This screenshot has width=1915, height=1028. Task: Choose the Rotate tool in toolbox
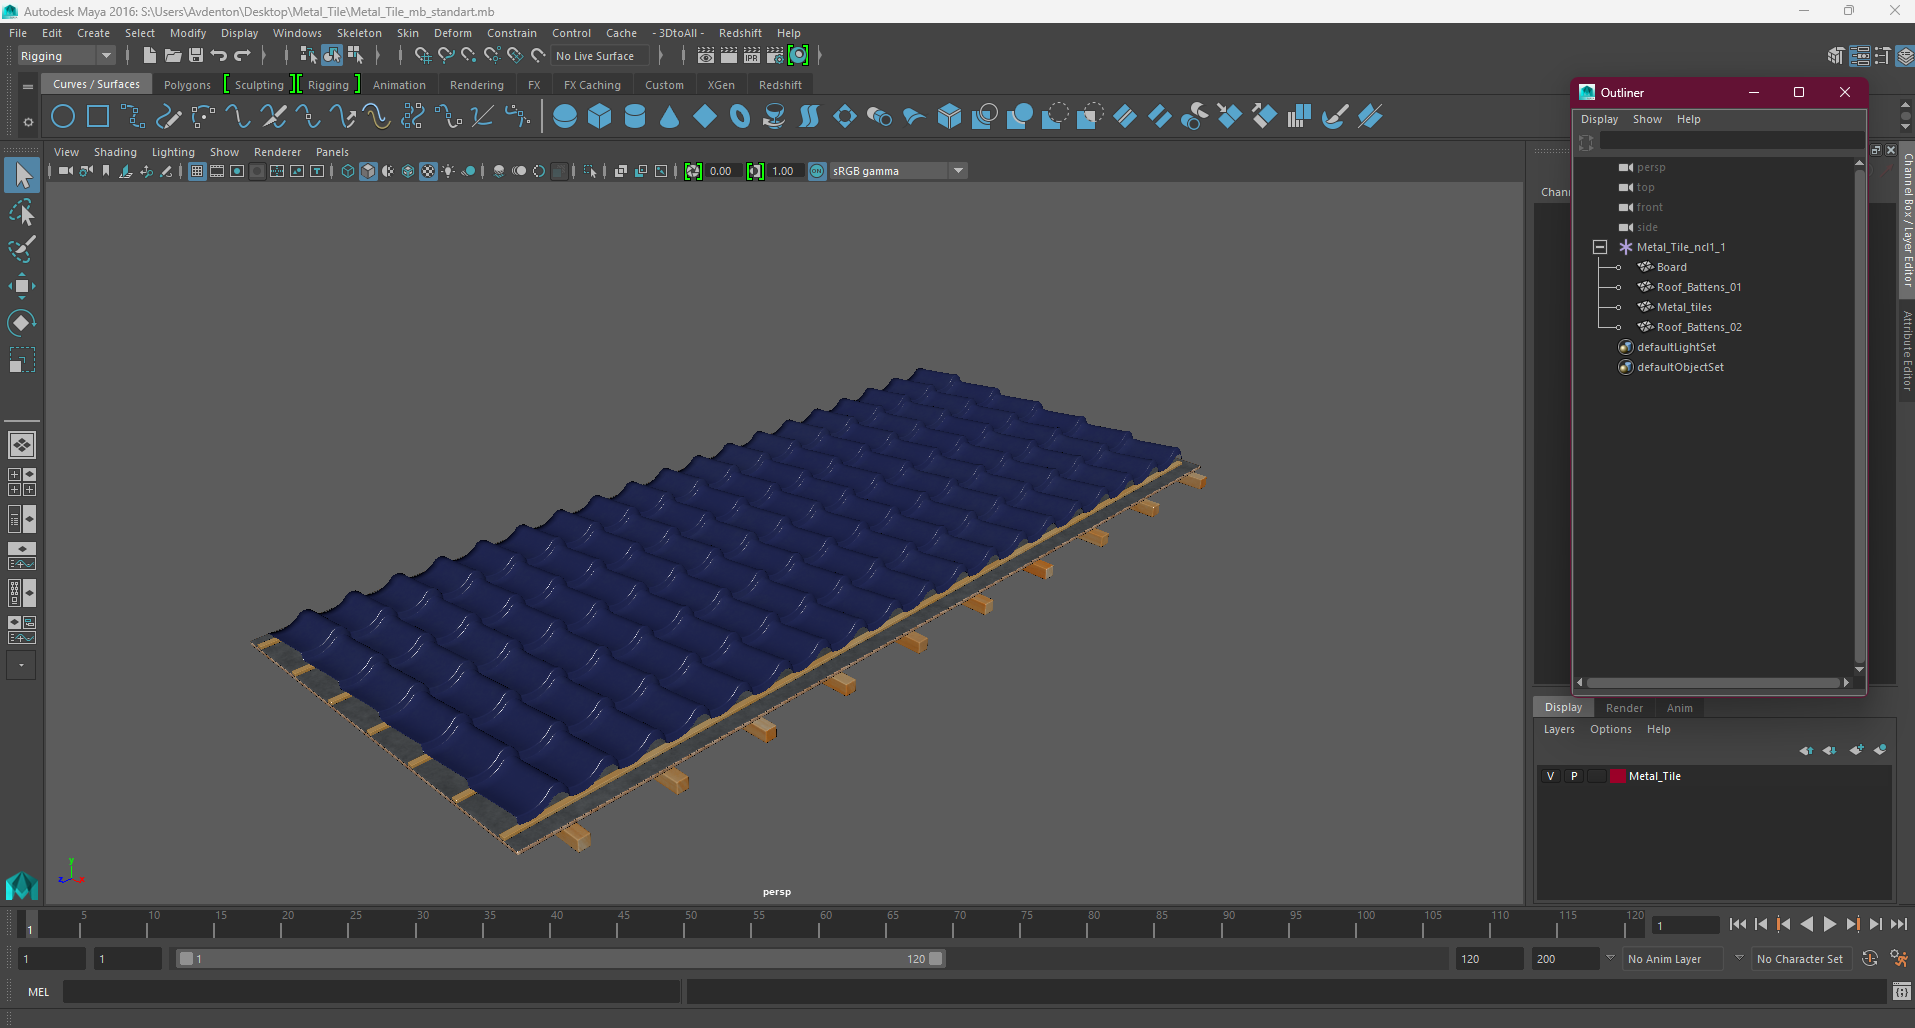point(22,322)
